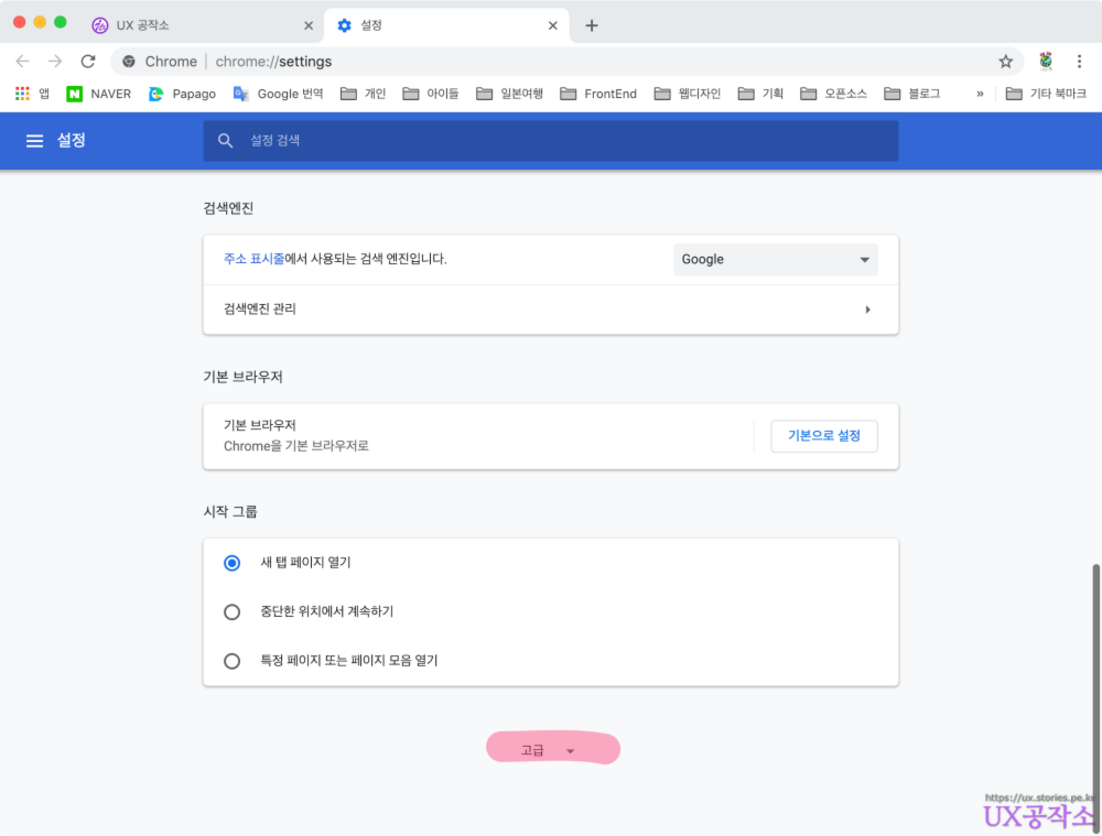Viewport: 1102px width, 836px height.
Task: Expand the 고급 advanced settings section
Action: pos(548,750)
